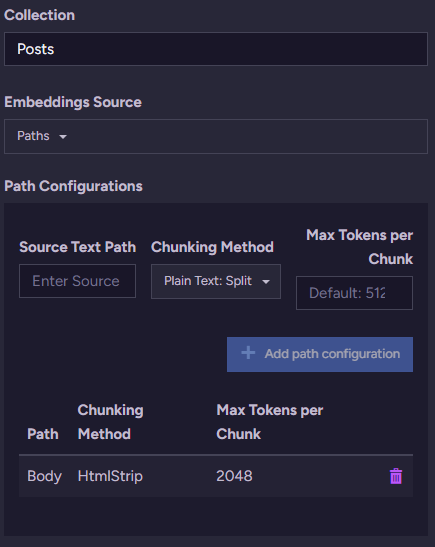Click the Embeddings Source label
Screen dimensions: 435x547
tap(73, 102)
